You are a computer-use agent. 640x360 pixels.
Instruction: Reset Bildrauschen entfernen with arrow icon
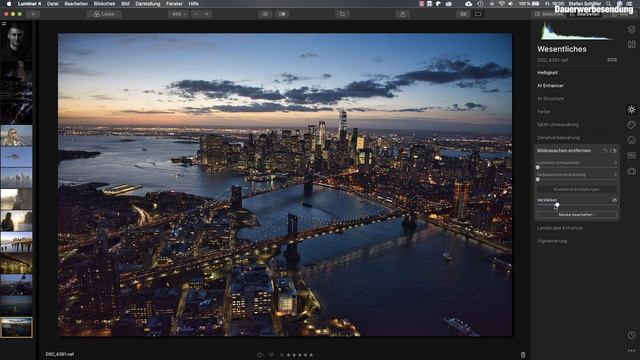tap(605, 151)
